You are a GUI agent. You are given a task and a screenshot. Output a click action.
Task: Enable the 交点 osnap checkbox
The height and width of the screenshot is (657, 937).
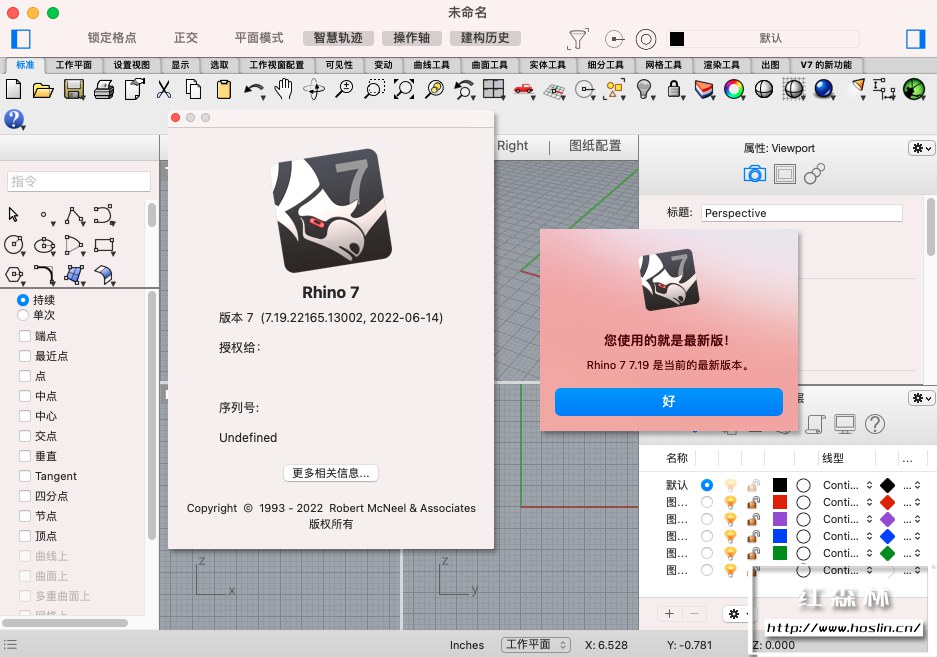[25, 436]
